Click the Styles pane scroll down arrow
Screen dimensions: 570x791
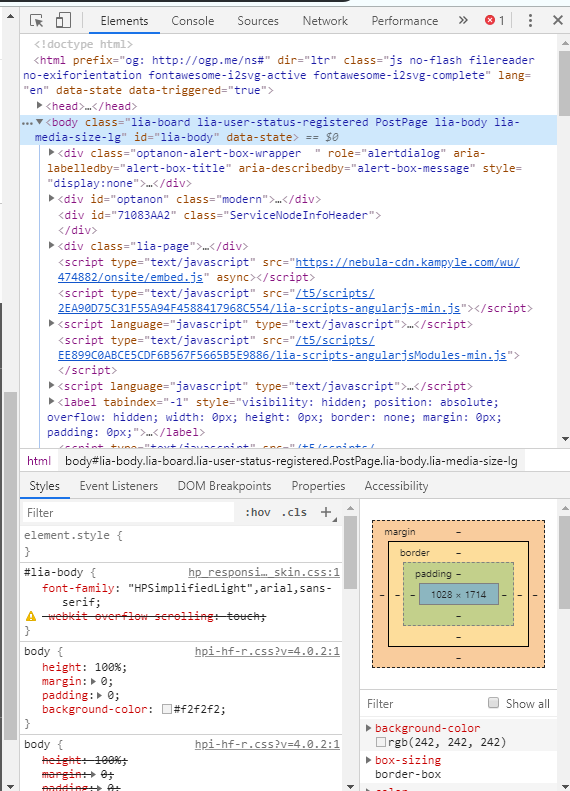351,786
